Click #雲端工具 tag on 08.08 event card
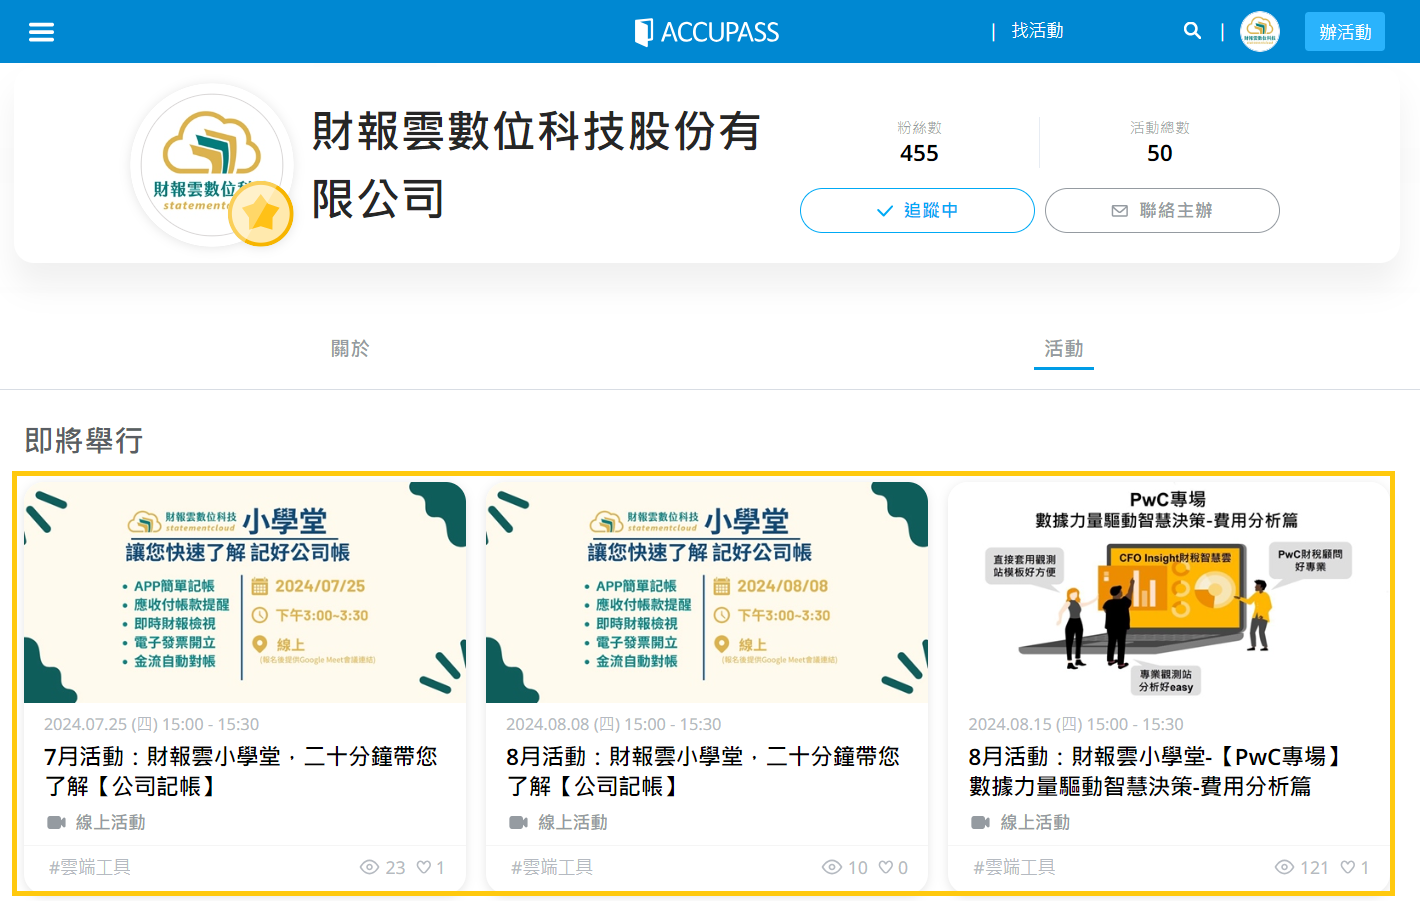Image resolution: width=1420 pixels, height=901 pixels. (552, 867)
